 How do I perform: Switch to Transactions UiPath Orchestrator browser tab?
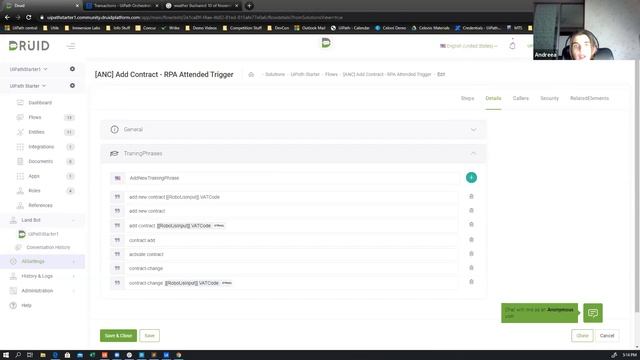122,6
